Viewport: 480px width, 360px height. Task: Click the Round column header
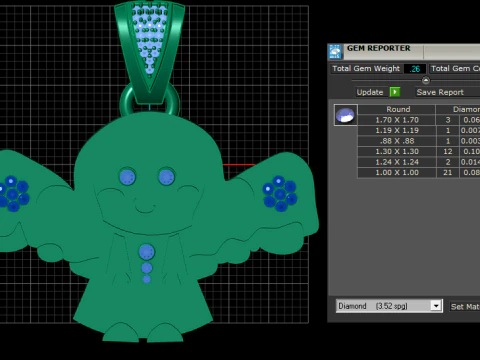pos(397,109)
